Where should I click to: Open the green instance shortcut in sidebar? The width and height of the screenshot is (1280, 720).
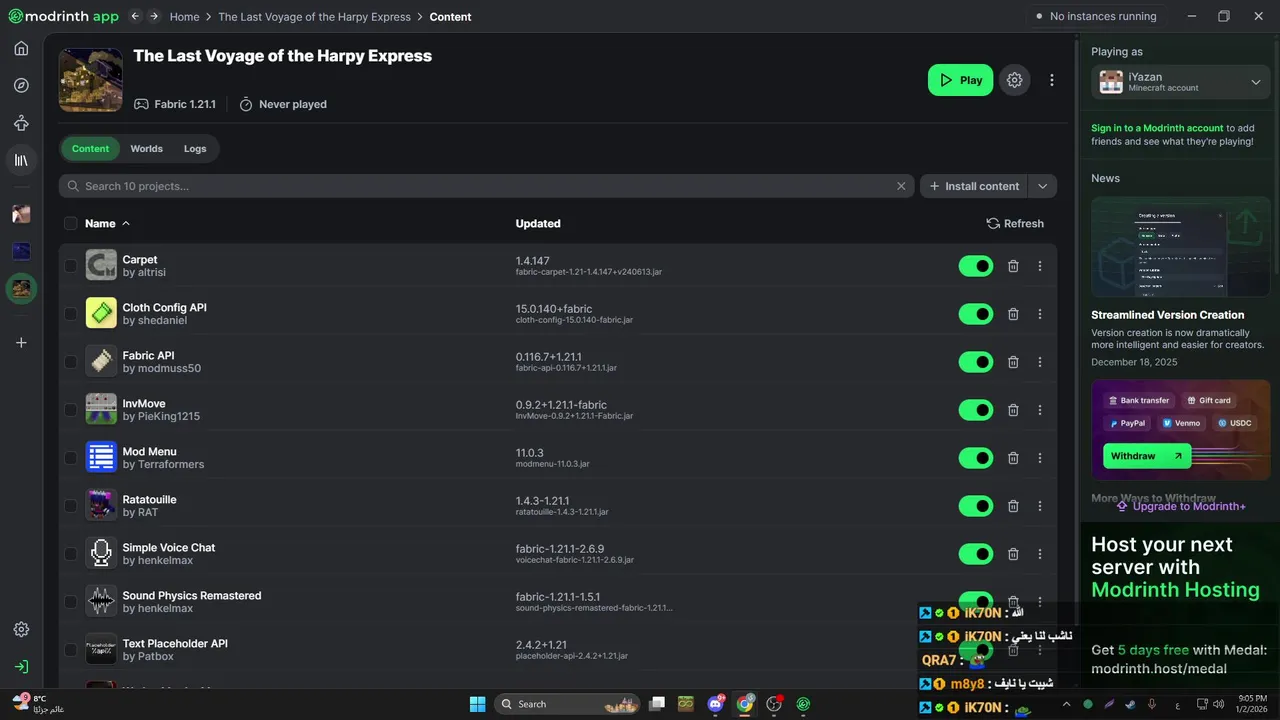21,289
